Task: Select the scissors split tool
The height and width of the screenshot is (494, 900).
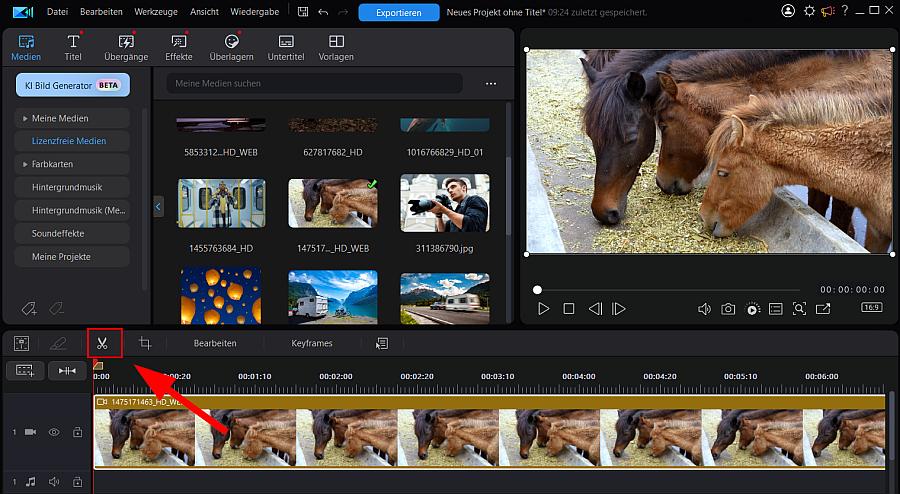Action: [x=103, y=343]
